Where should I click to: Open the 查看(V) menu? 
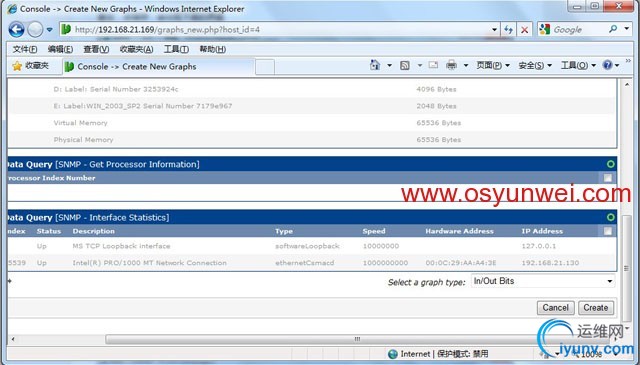click(x=96, y=49)
